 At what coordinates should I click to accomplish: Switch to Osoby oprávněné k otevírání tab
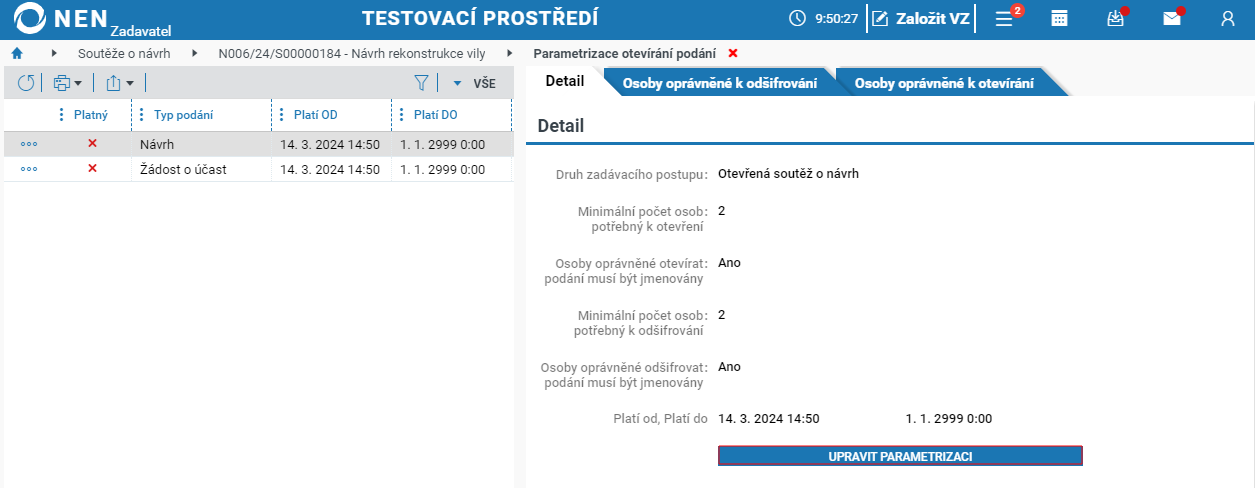click(944, 84)
